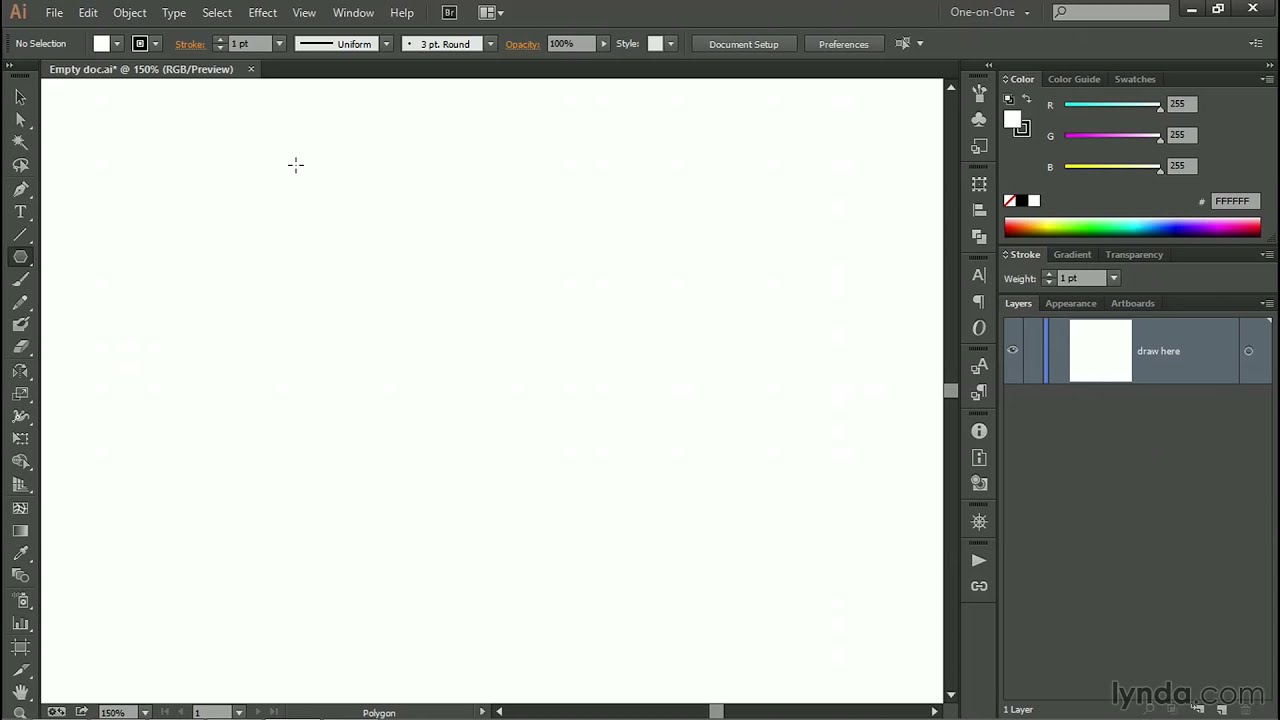The height and width of the screenshot is (720, 1280).
Task: Select the Selection (black arrow) tool
Action: coord(20,97)
